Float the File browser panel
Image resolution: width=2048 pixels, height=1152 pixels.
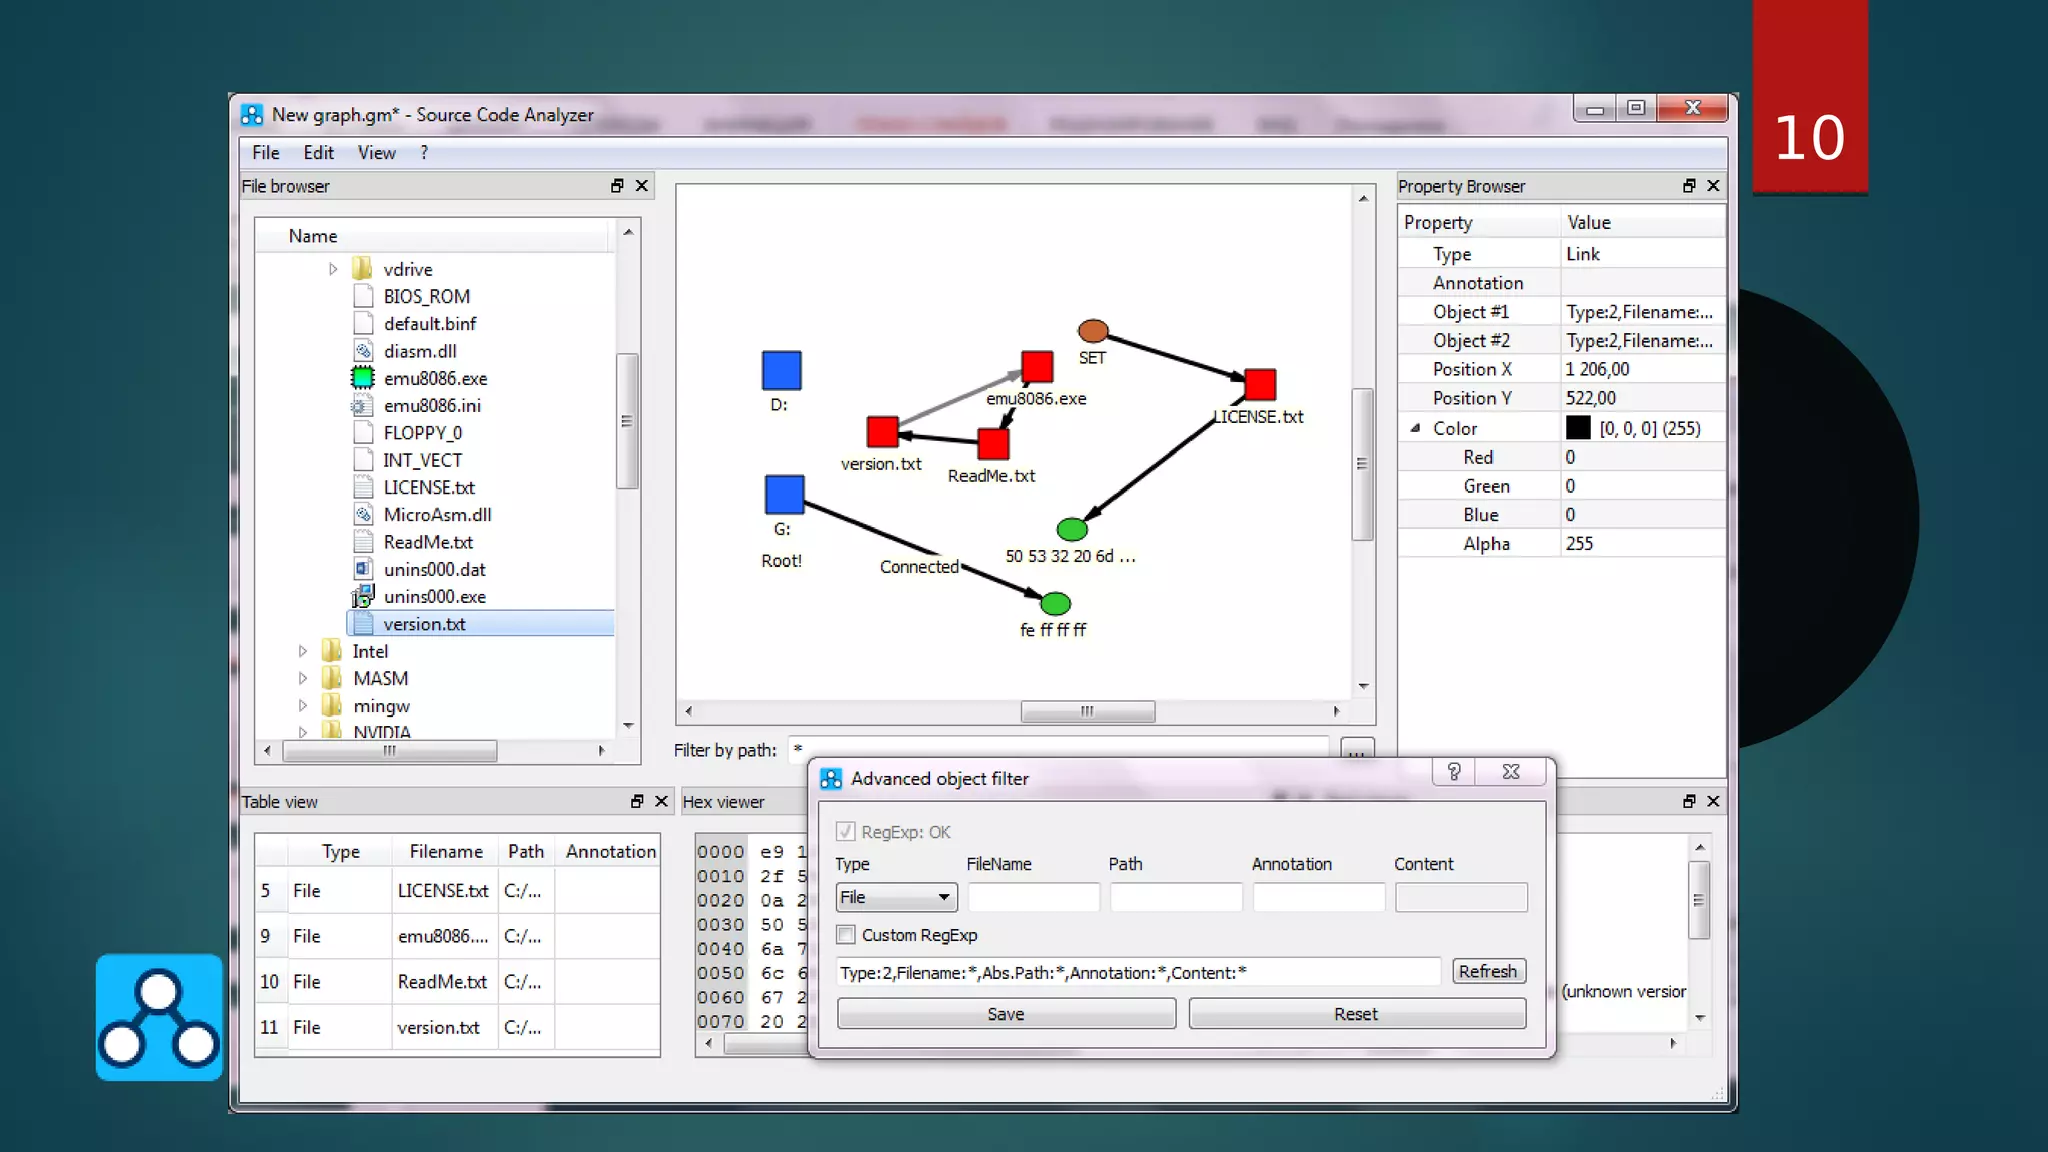(617, 186)
